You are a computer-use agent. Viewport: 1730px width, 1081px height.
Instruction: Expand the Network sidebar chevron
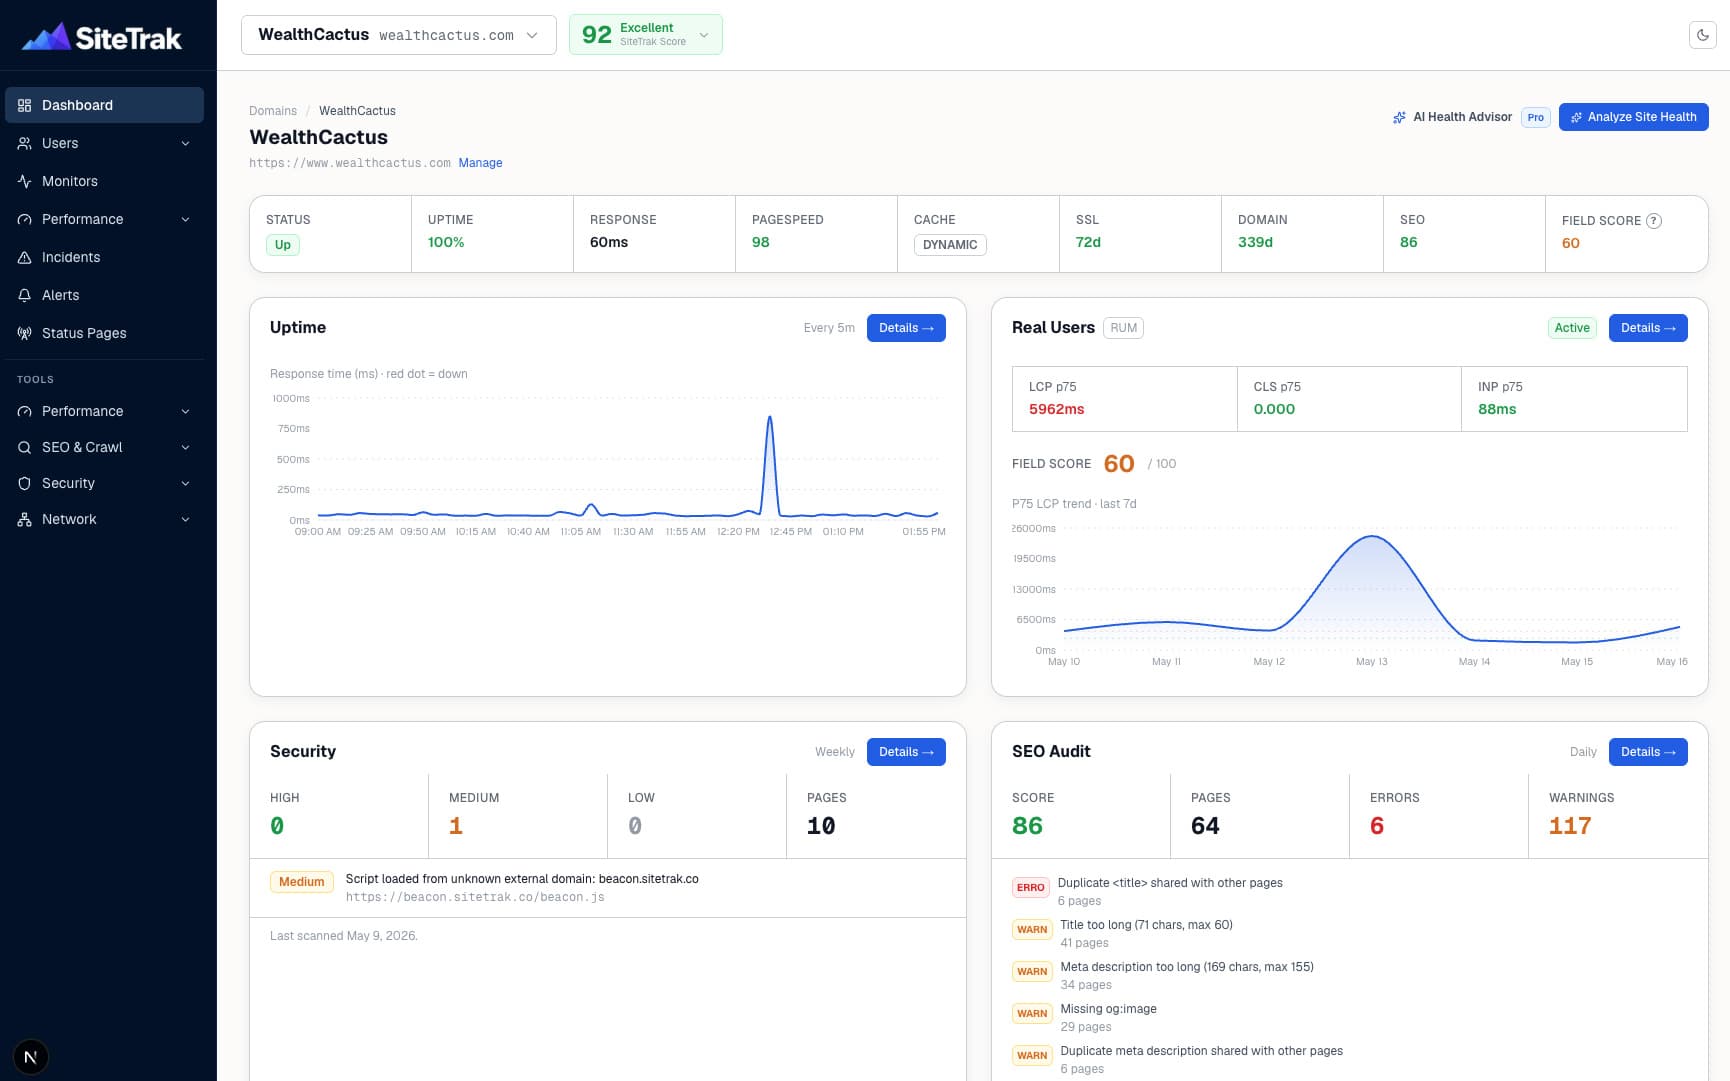(186, 519)
